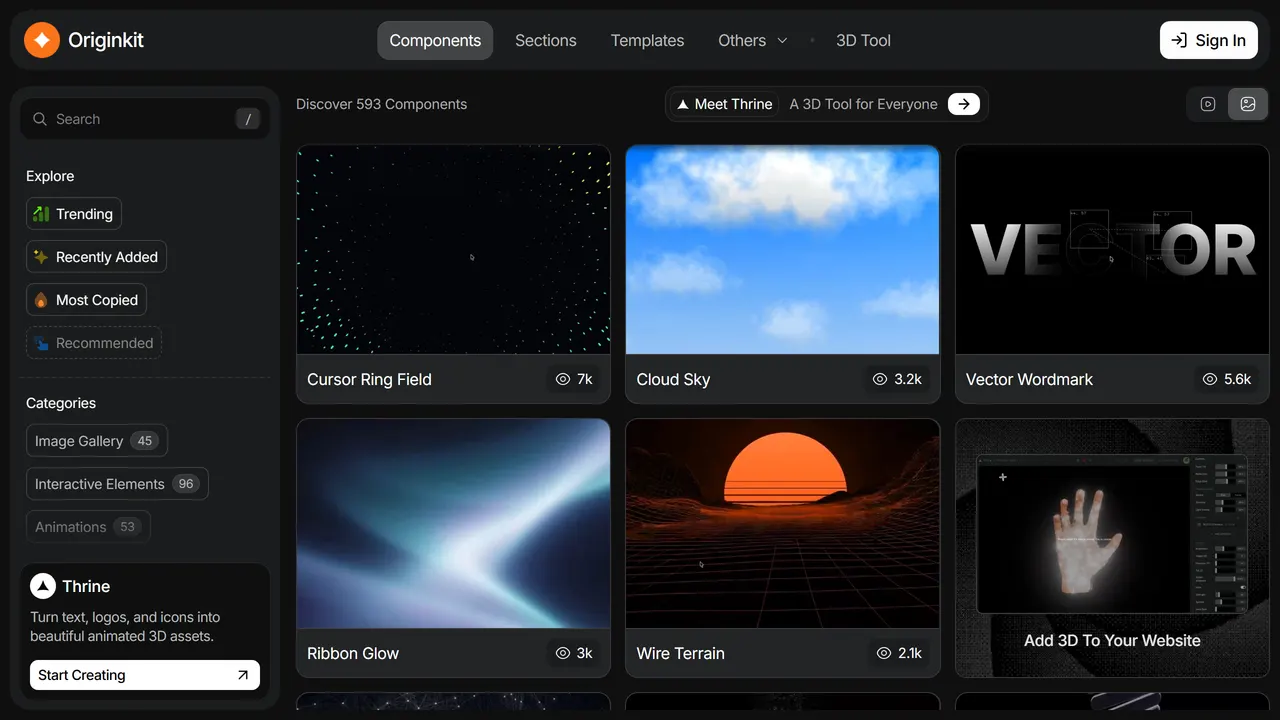Click the Start Creating button

tap(145, 675)
